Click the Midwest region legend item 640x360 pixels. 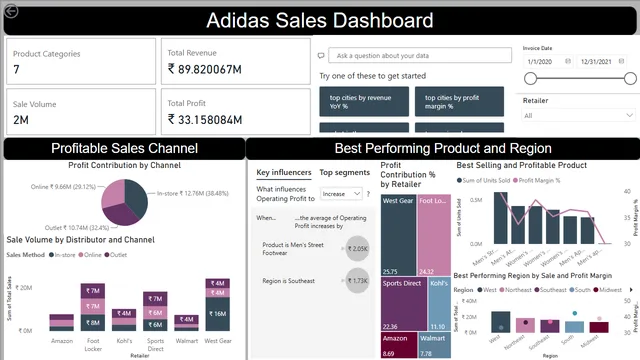(607, 290)
